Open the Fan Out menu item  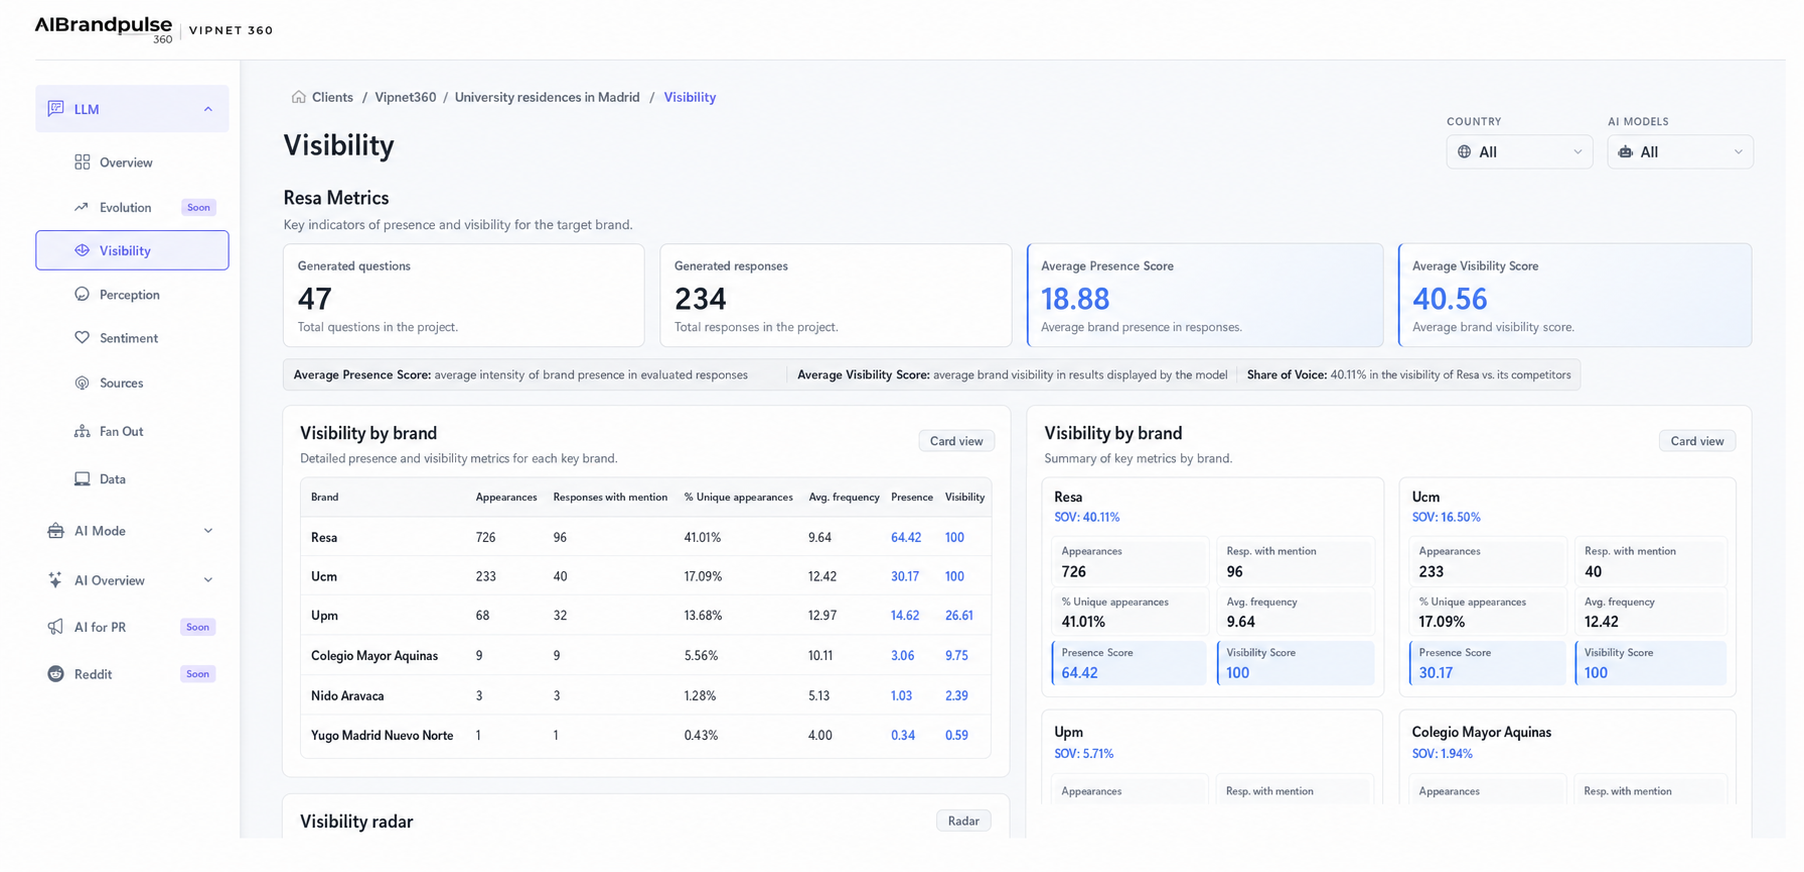click(x=132, y=431)
